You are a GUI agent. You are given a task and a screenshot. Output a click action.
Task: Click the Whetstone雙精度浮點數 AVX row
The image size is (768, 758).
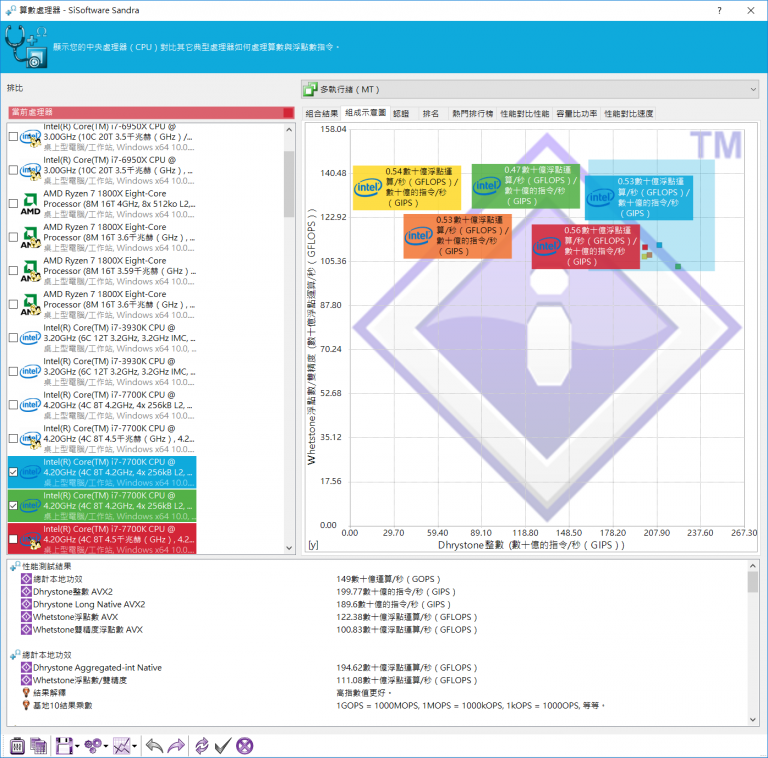point(88,630)
